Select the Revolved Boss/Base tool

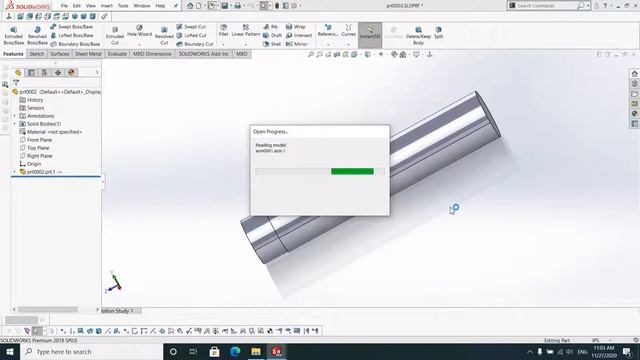37,36
